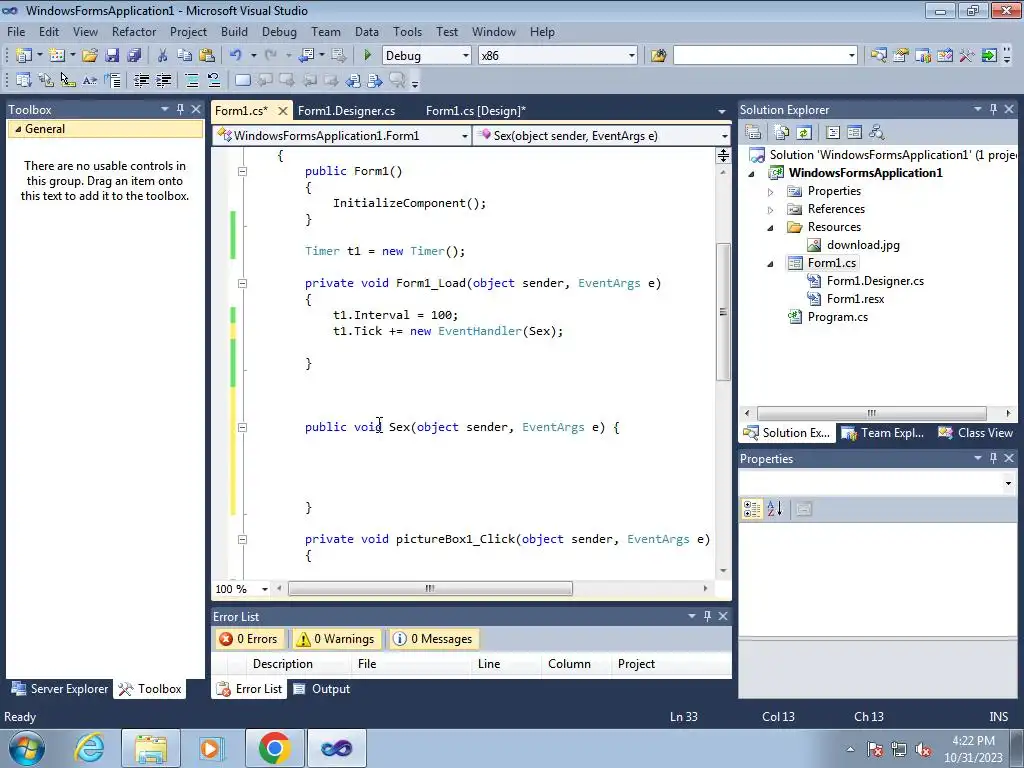Toggle auto-hide pin on Error List panel
The width and height of the screenshot is (1024, 768).
click(x=707, y=616)
